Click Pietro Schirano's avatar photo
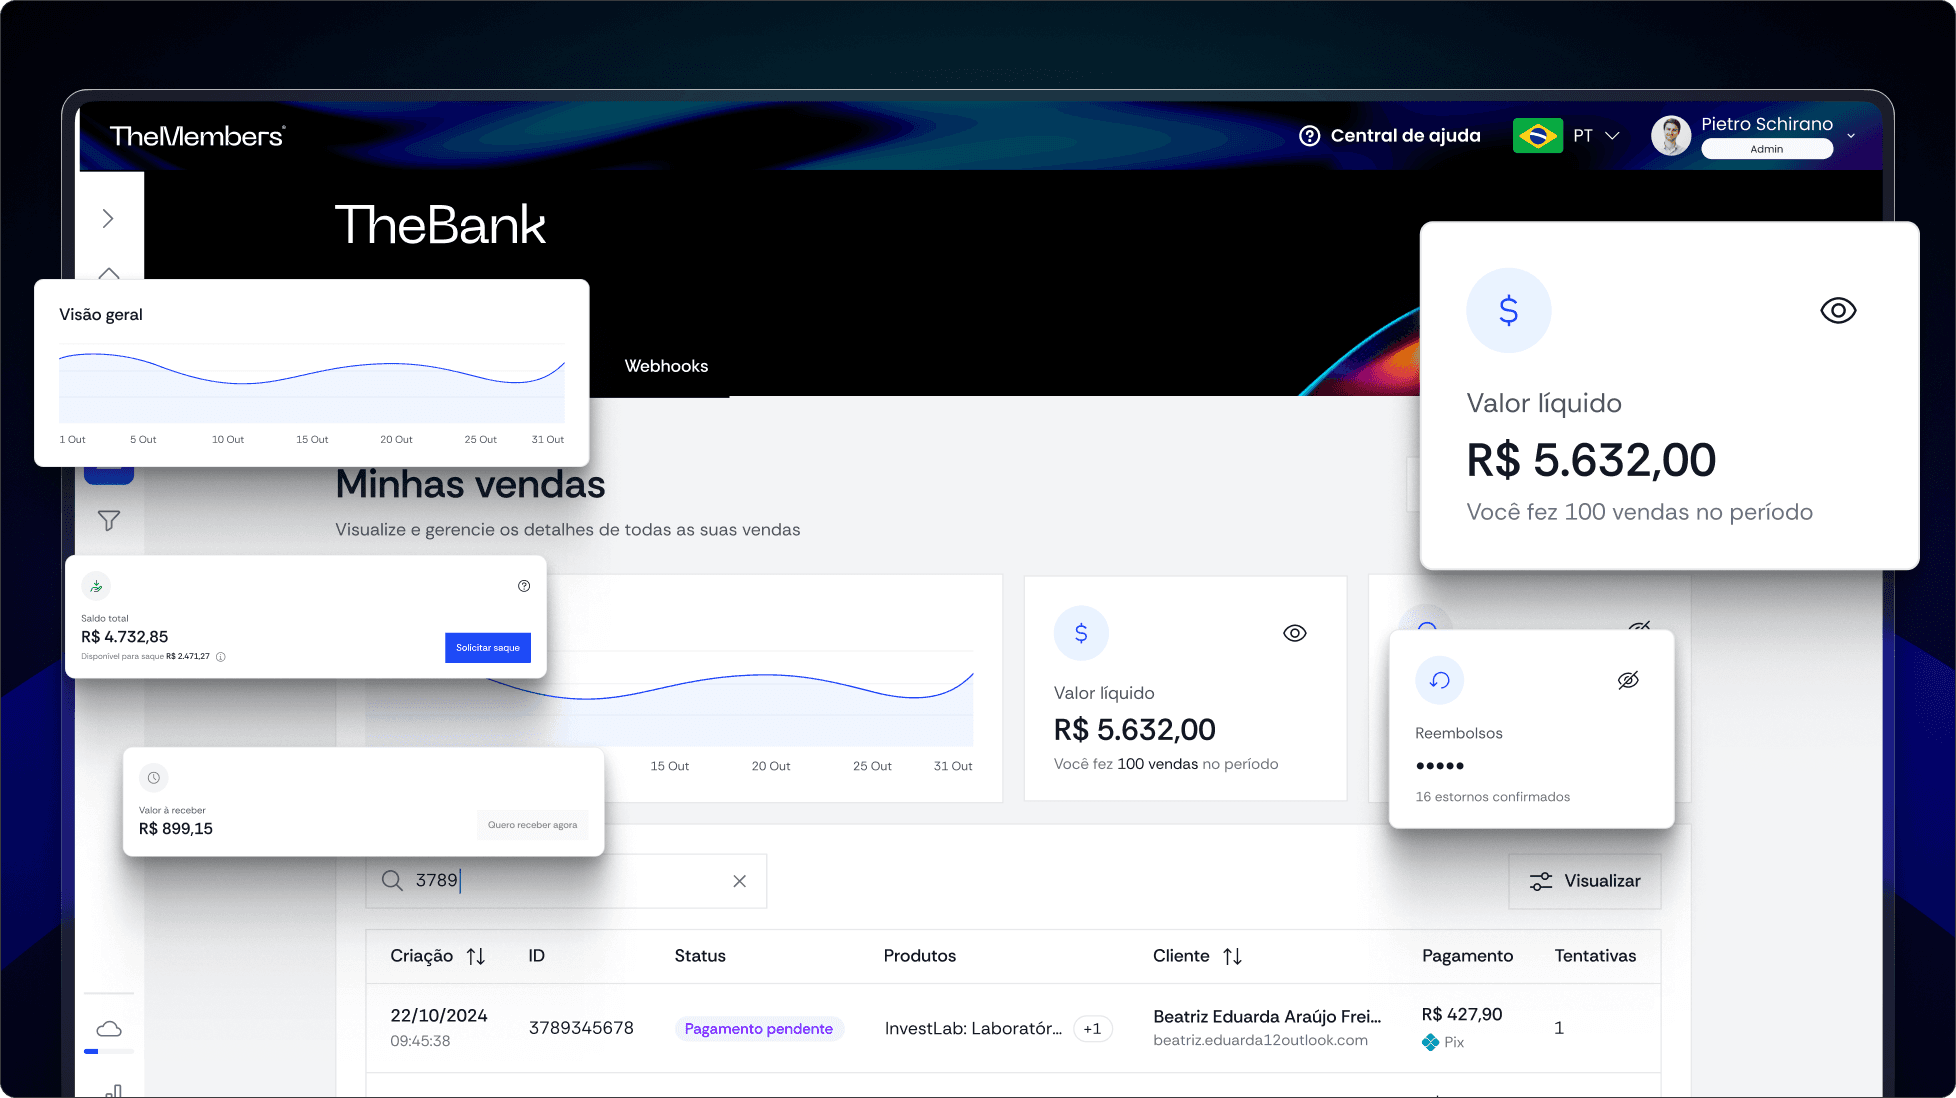This screenshot has width=1956, height=1098. (x=1671, y=136)
